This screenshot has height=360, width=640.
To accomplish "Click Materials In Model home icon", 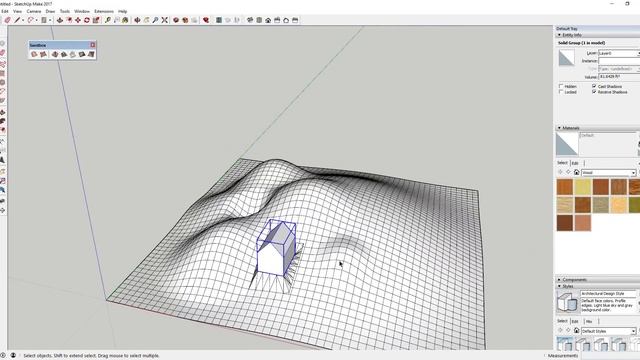I will tap(576, 173).
